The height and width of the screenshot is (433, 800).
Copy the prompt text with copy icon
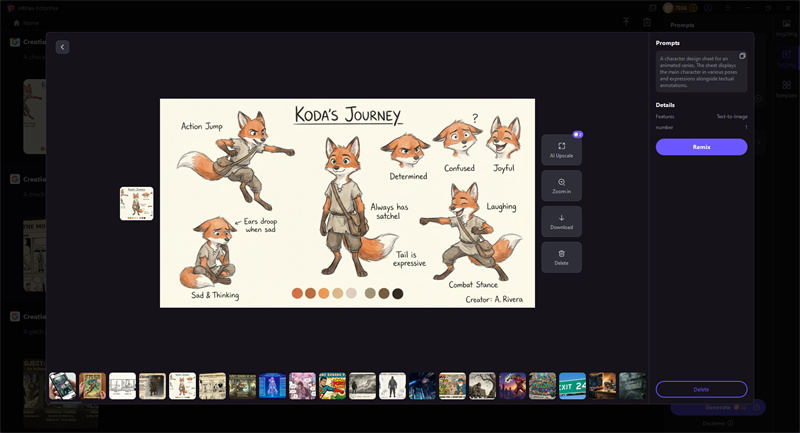742,56
